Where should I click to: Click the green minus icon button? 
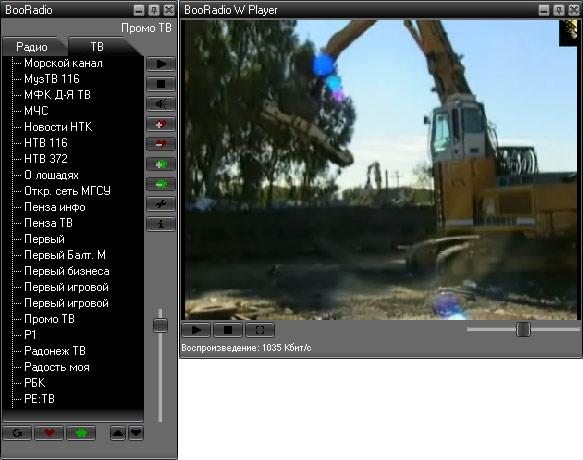pyautogui.click(x=161, y=184)
